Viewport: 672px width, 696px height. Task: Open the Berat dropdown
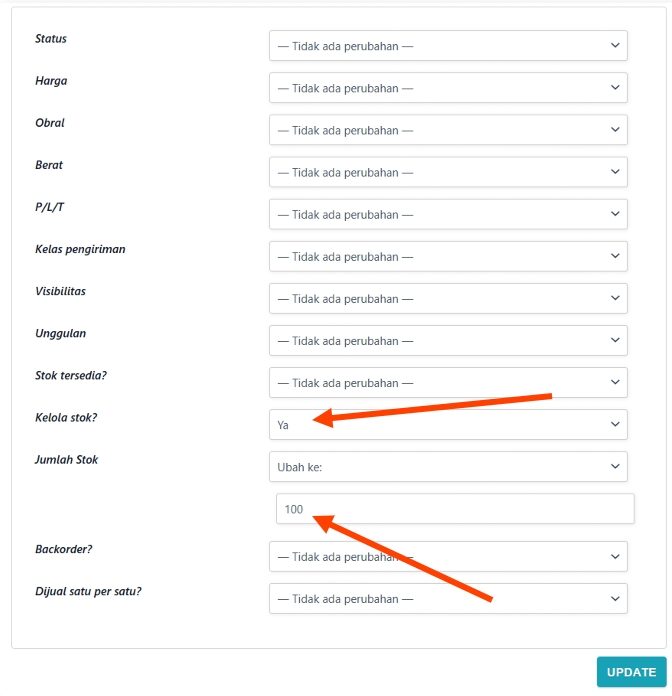[x=447, y=172]
